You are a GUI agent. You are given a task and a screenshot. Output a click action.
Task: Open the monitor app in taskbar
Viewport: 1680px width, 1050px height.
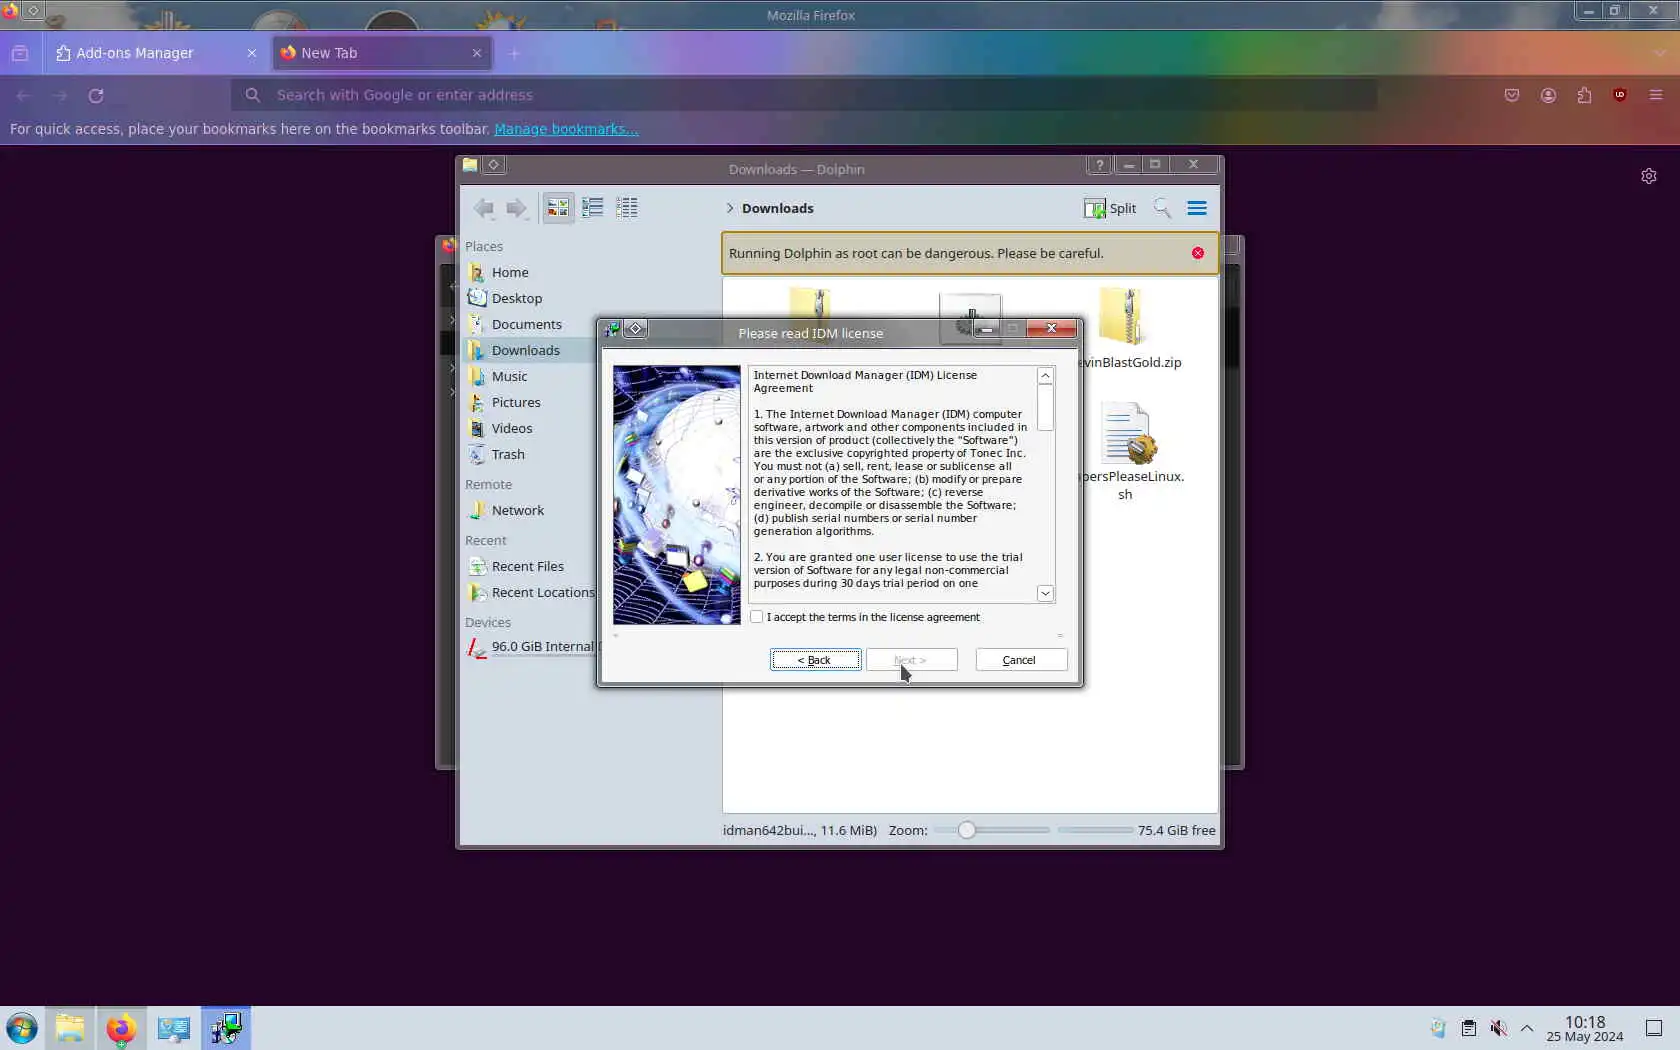coord(173,1028)
